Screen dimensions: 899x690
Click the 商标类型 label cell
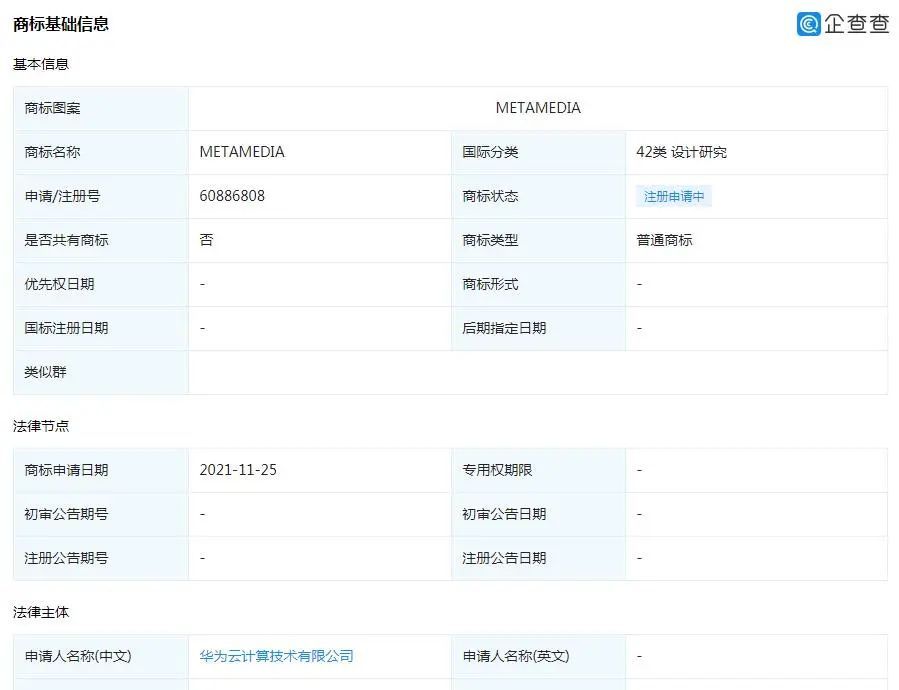pyautogui.click(x=538, y=240)
